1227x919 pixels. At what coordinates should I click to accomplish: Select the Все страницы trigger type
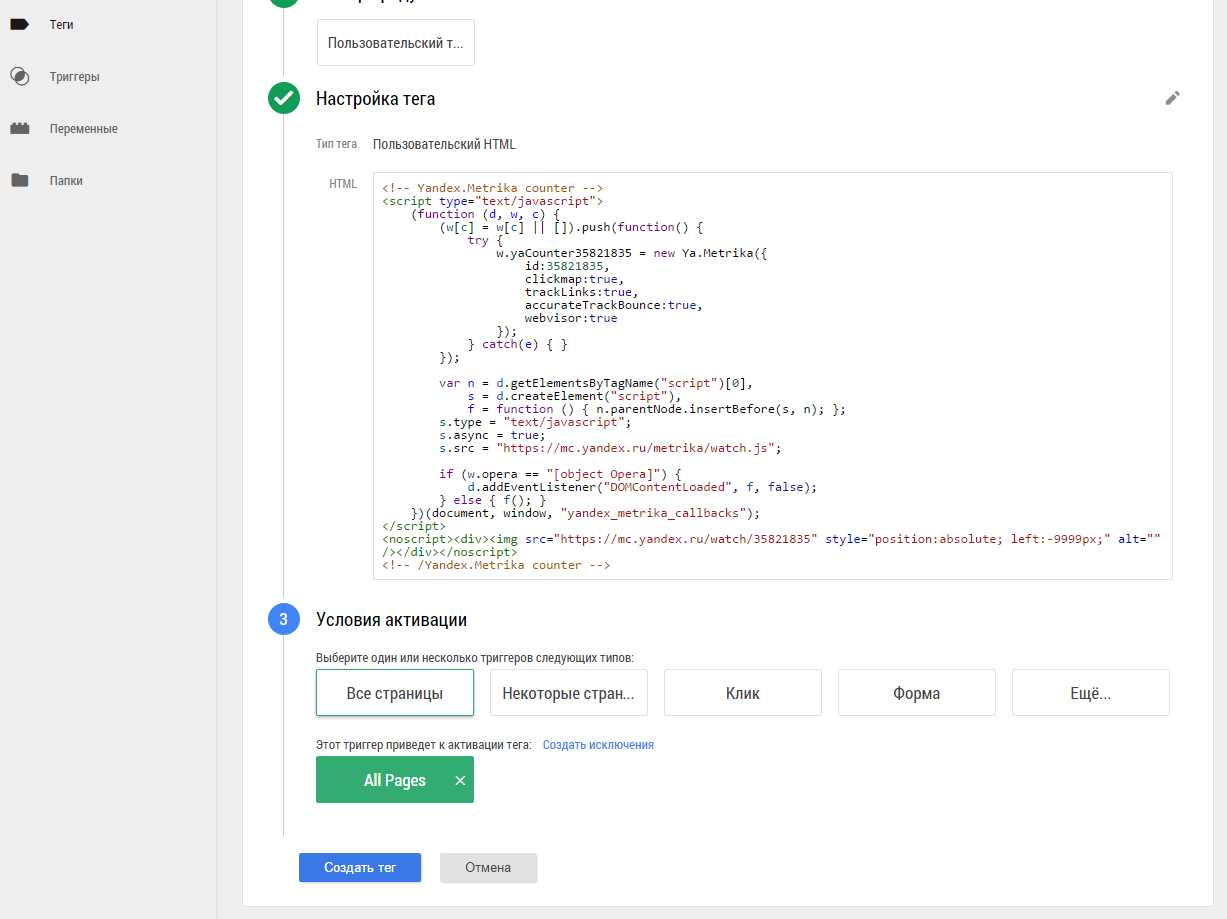[x=395, y=693]
